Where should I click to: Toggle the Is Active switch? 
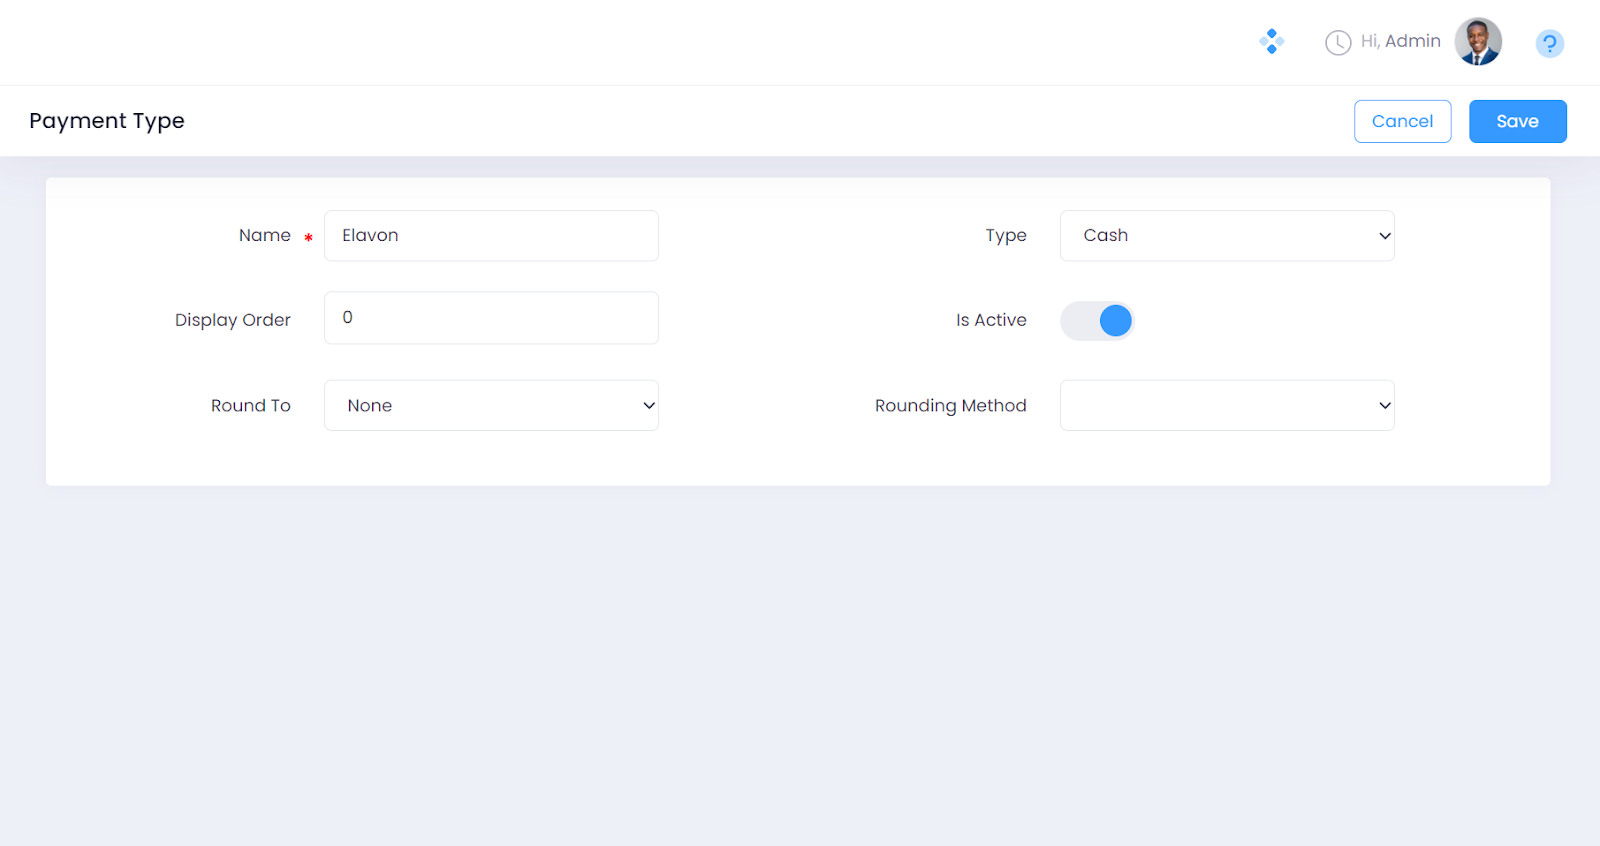(x=1097, y=321)
